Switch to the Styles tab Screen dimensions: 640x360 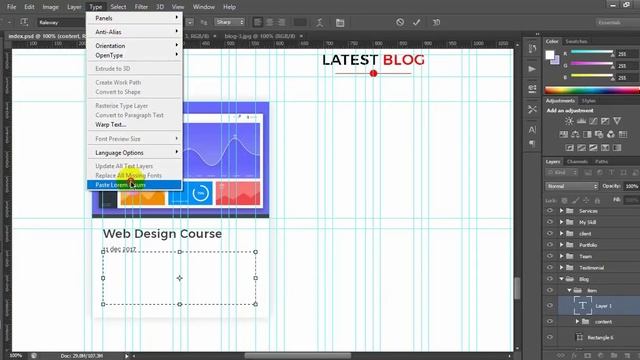click(588, 100)
